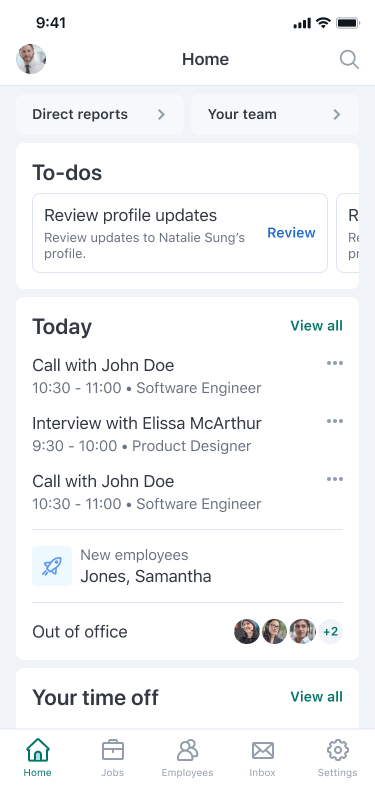Select new employee Jones, Samantha
The width and height of the screenshot is (375, 789).
point(146,576)
